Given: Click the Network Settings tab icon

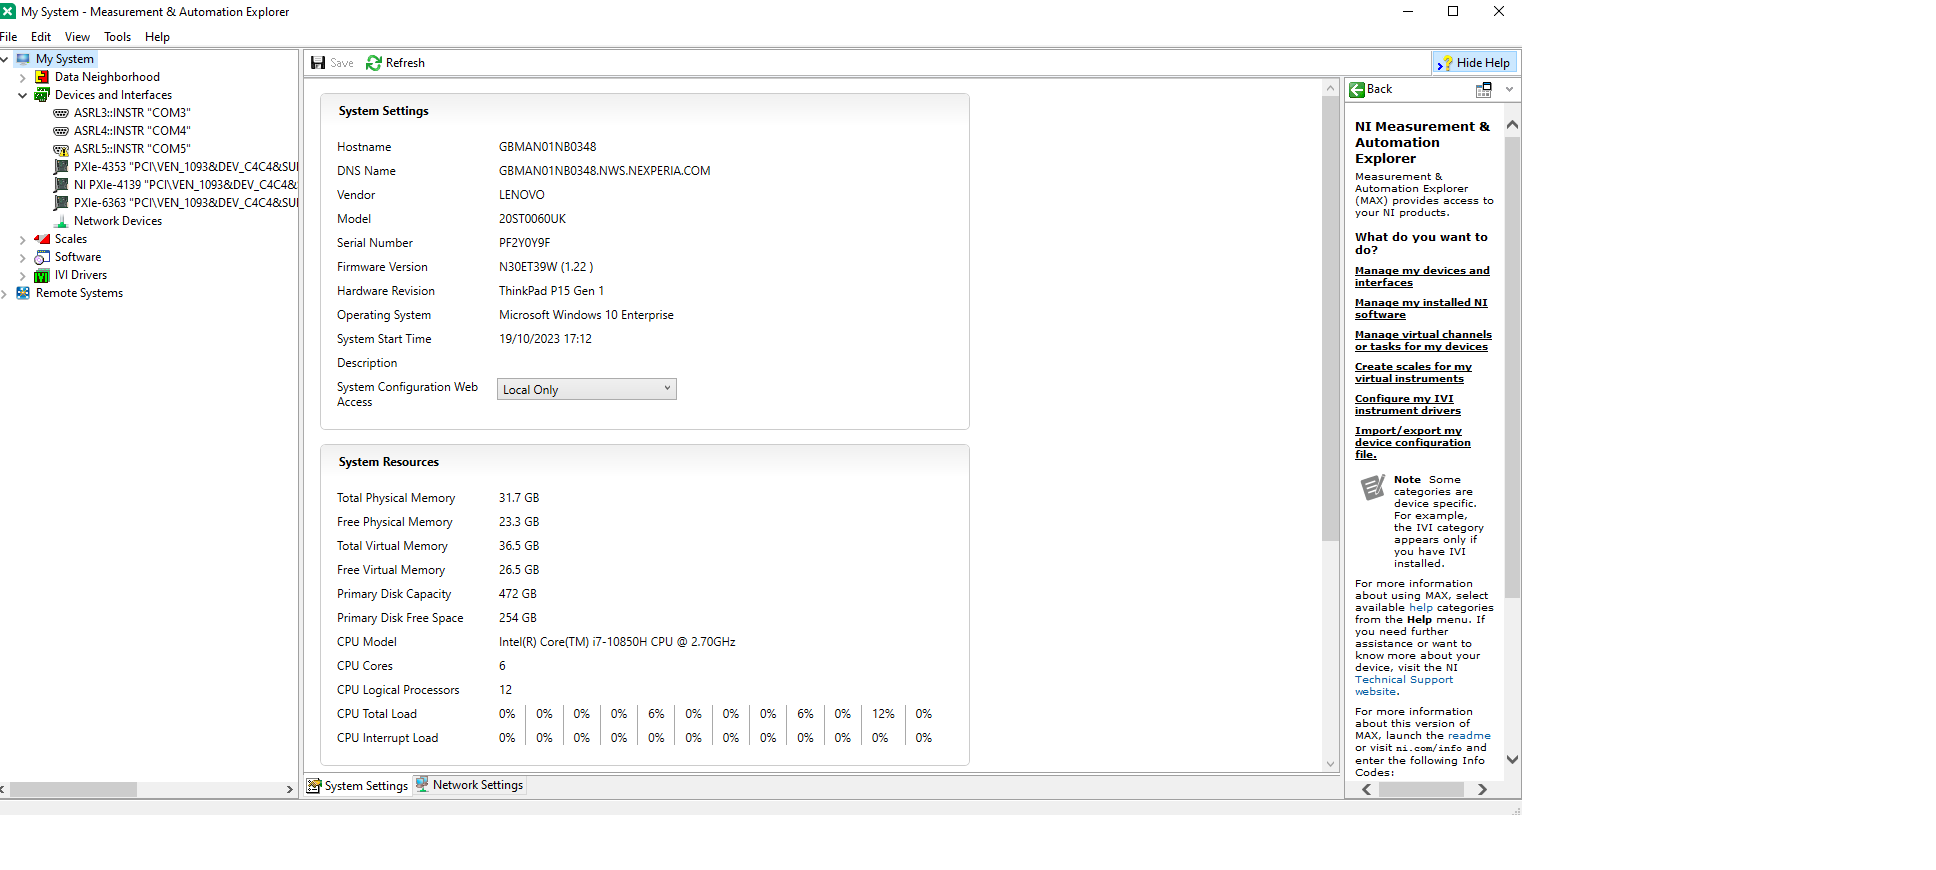Looking at the screenshot, I should 422,784.
